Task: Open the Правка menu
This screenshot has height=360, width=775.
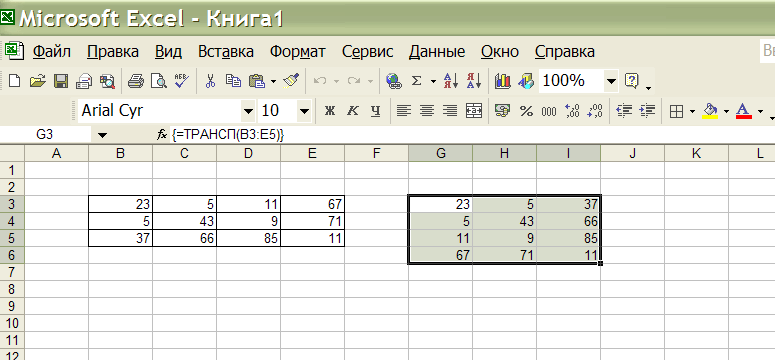Action: coord(113,51)
